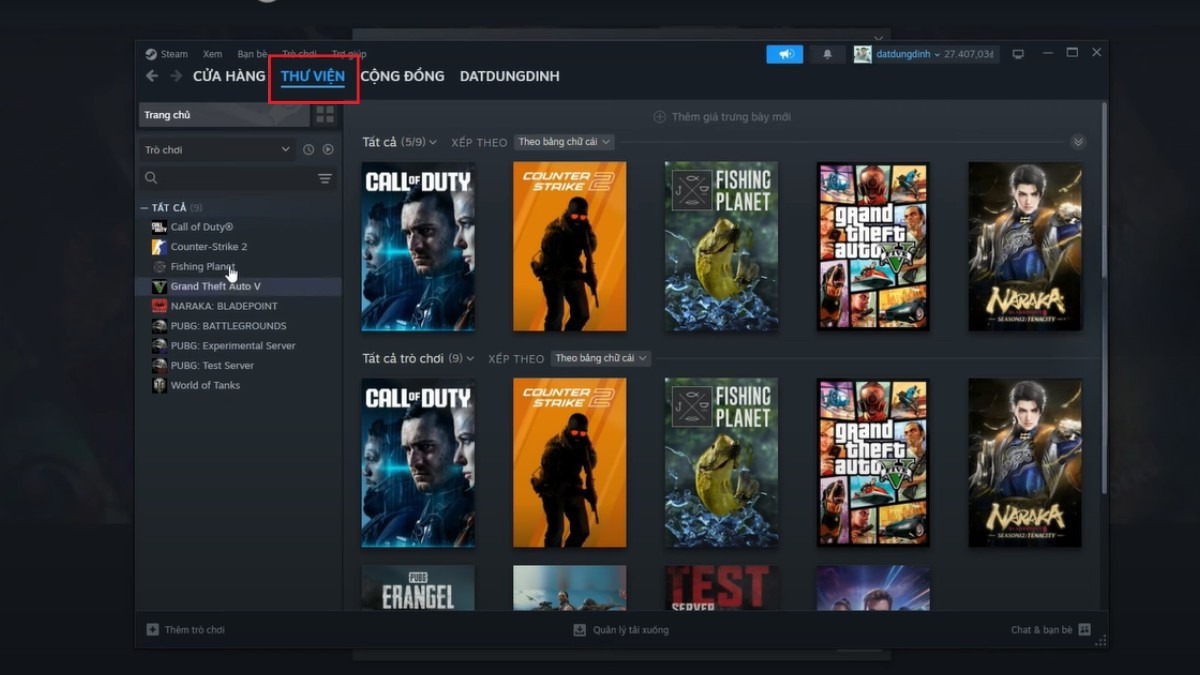Open the Xem menu
This screenshot has height=675, width=1200.
pos(212,54)
